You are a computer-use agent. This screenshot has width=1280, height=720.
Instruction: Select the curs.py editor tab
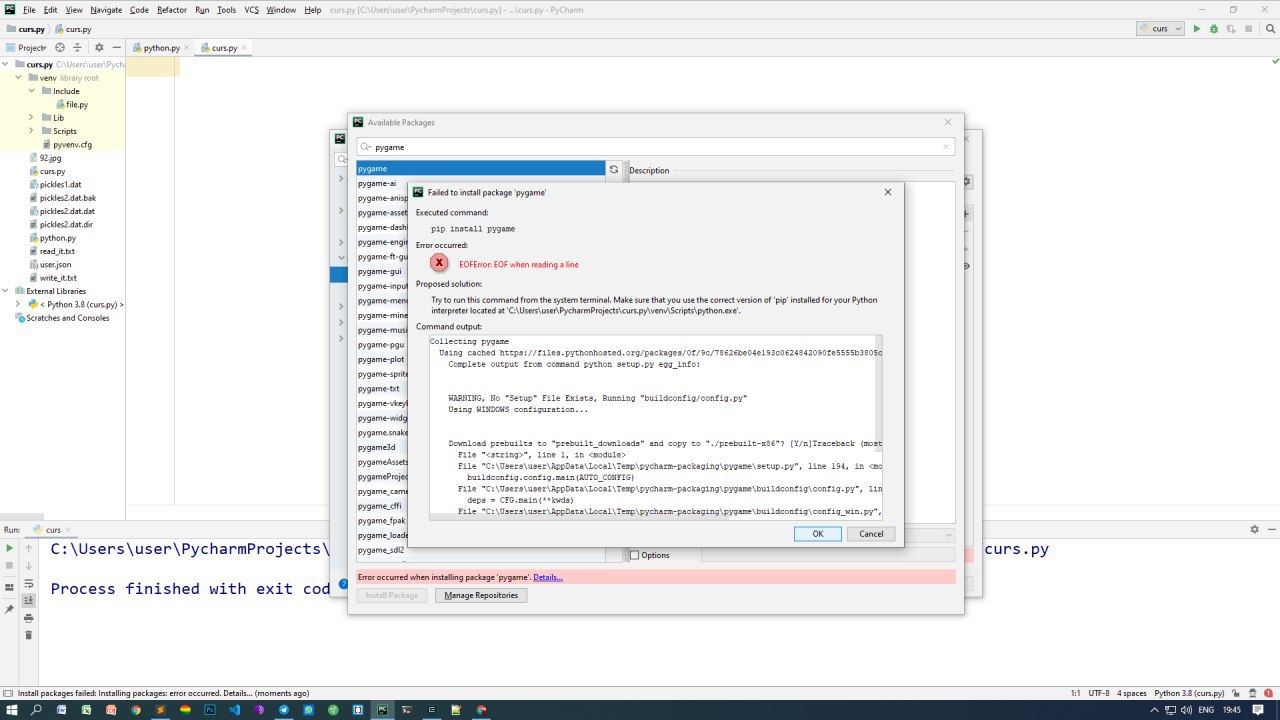tap(224, 47)
